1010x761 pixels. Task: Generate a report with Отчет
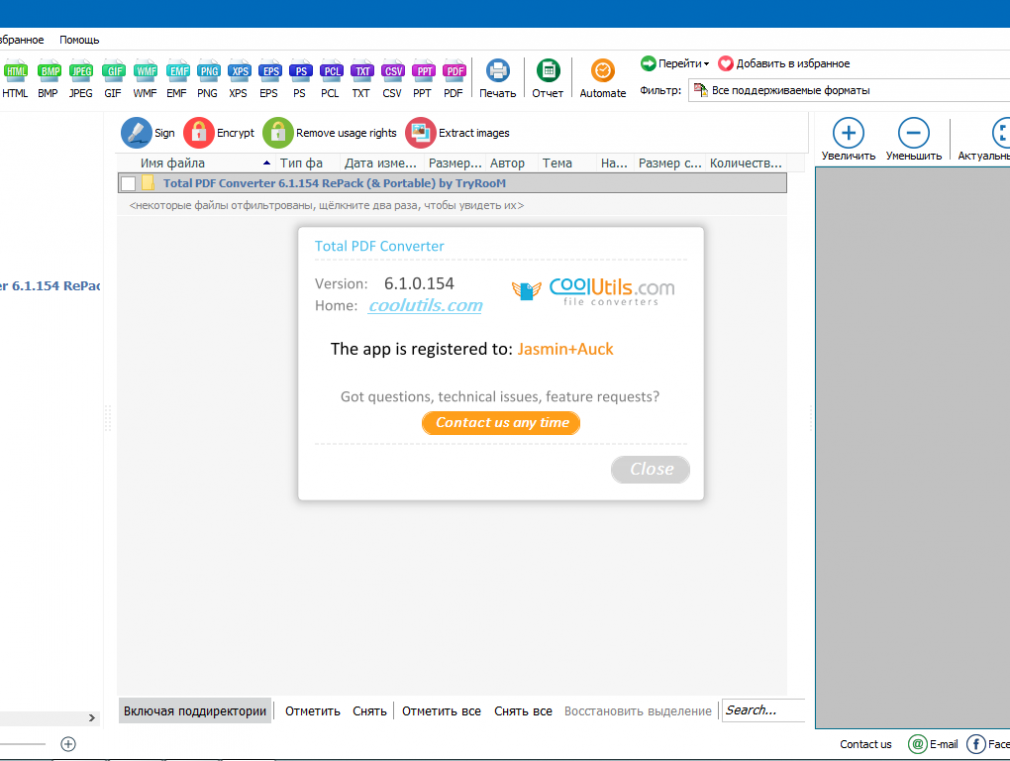pos(548,79)
